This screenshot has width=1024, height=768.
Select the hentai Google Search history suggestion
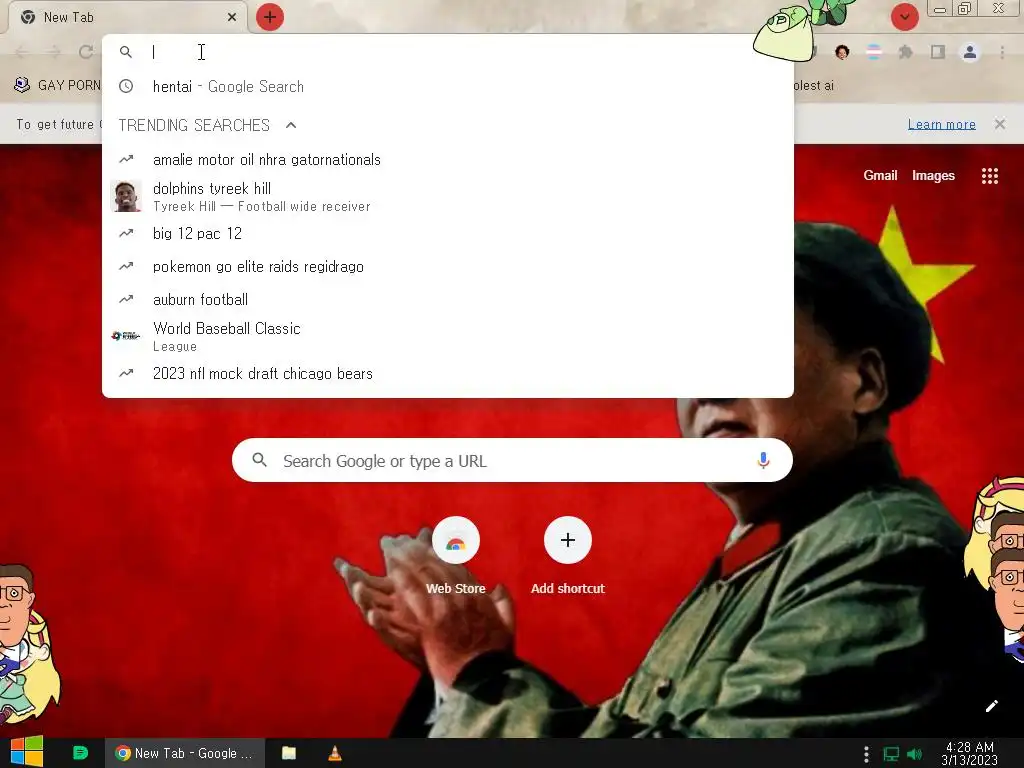(x=448, y=86)
